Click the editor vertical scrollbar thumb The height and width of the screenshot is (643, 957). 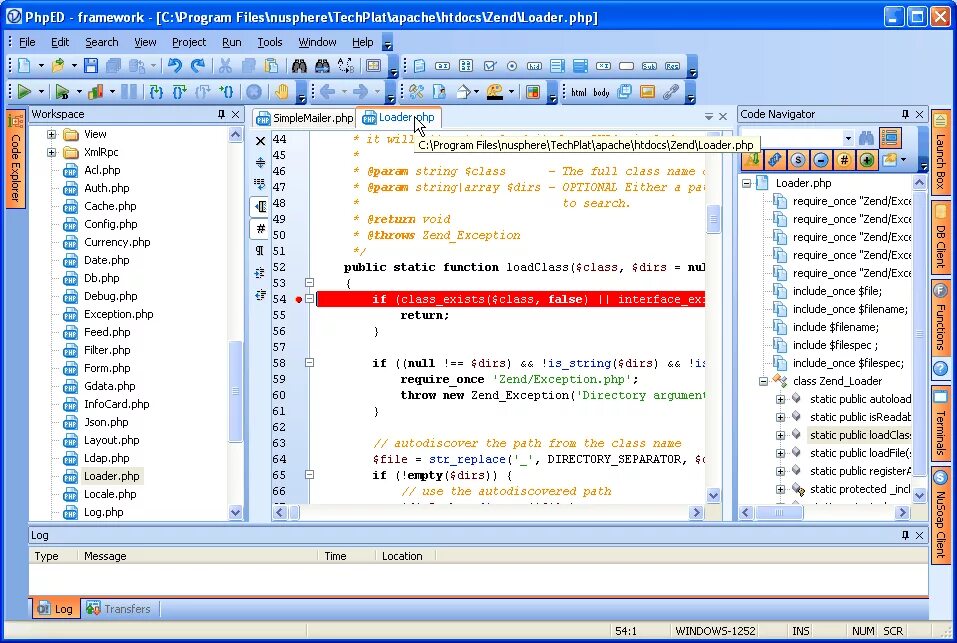pos(713,219)
